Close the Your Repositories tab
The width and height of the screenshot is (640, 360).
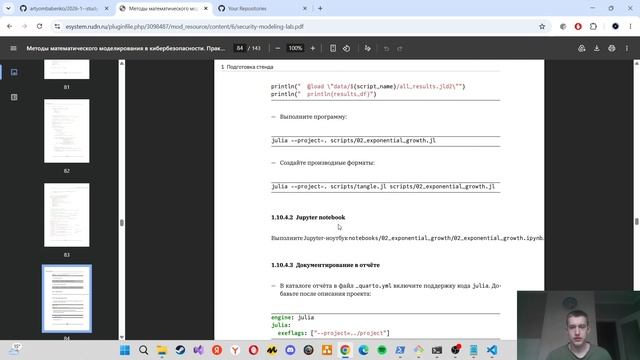[304, 8]
